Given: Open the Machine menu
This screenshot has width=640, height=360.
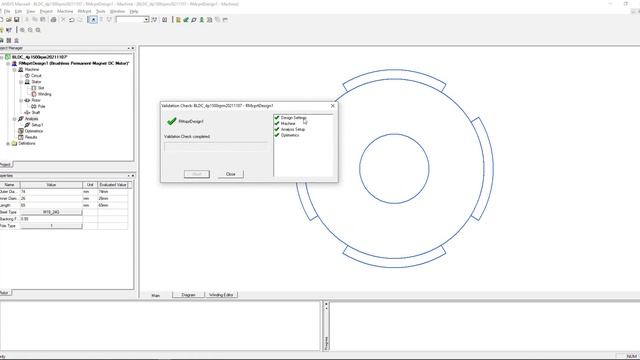Looking at the screenshot, I should tap(65, 11).
